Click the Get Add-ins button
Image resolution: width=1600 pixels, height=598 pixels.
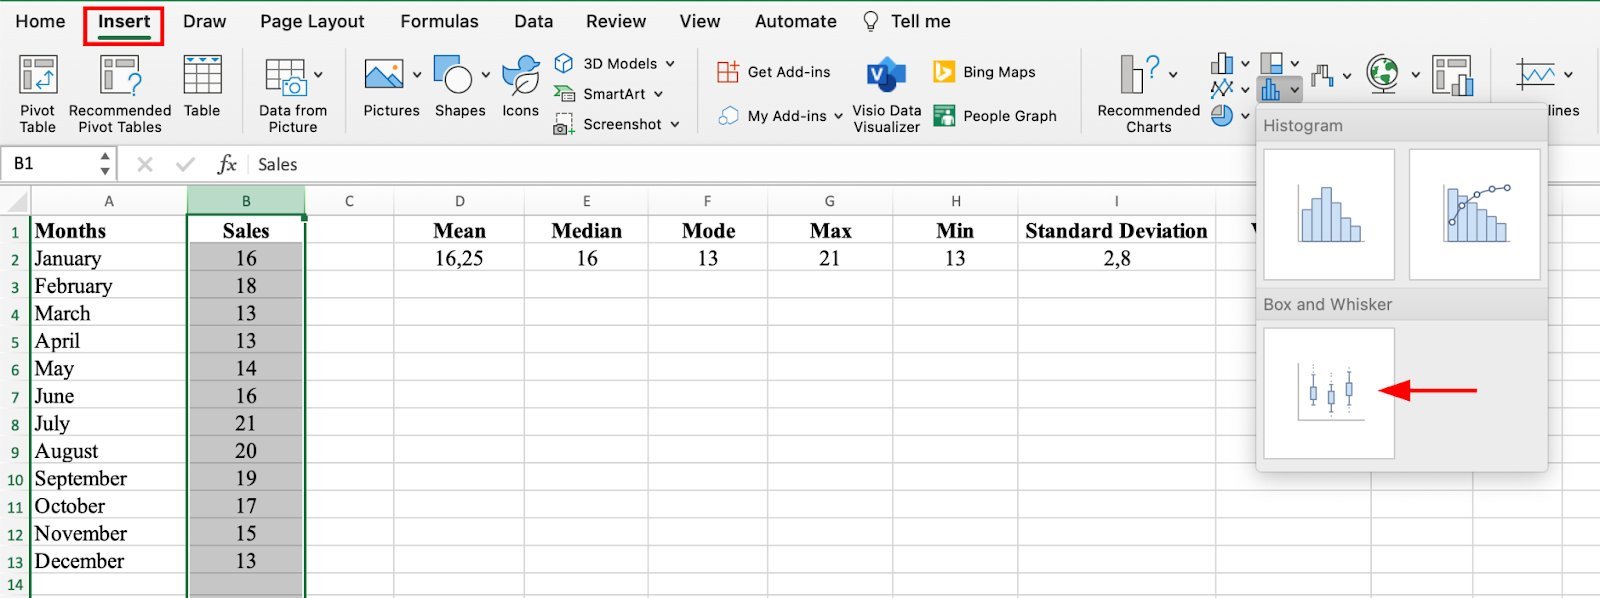tap(774, 72)
